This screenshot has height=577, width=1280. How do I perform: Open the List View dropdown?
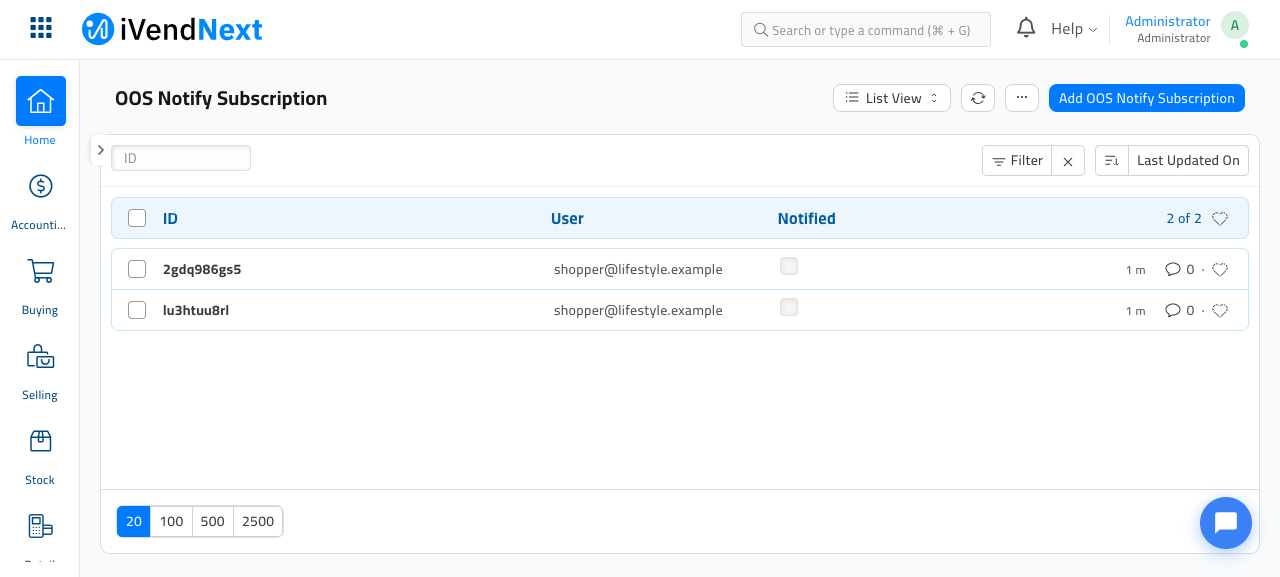click(892, 98)
